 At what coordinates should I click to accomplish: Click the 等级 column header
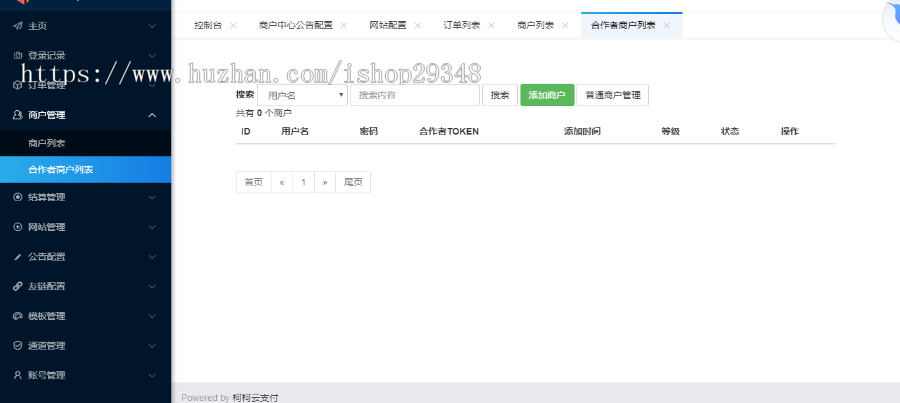(x=670, y=131)
